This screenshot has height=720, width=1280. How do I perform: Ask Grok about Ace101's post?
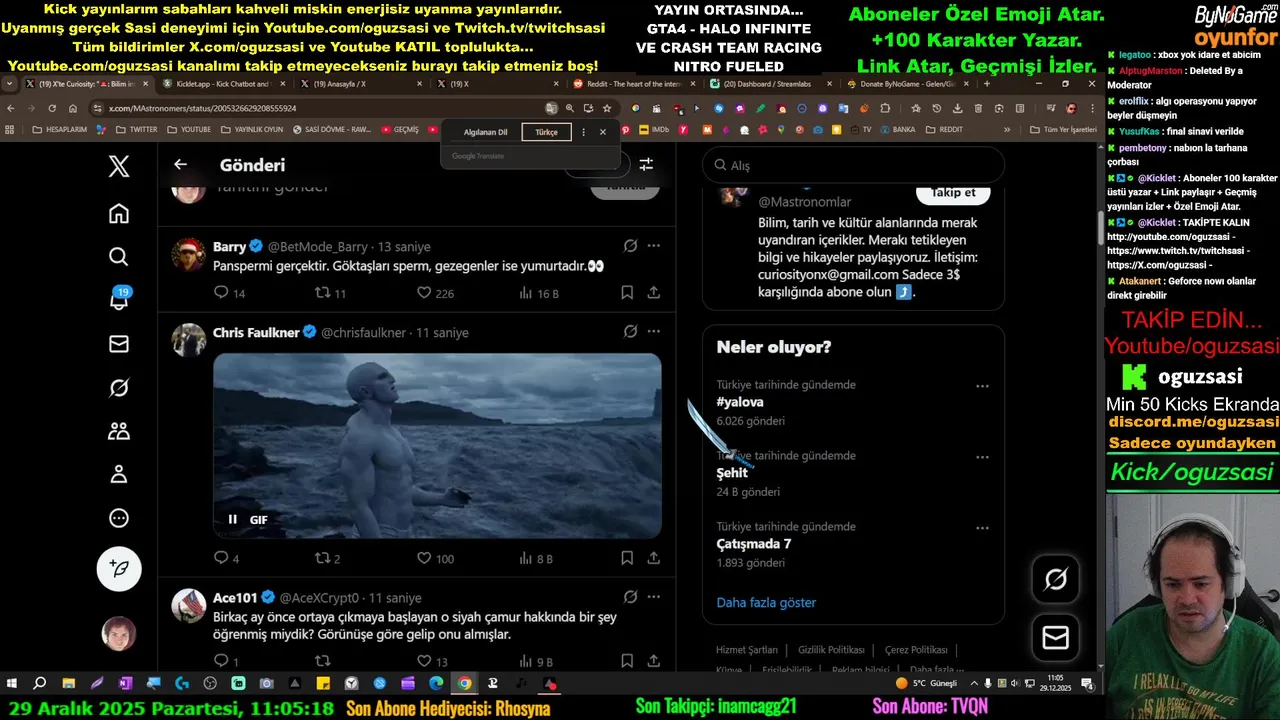click(x=630, y=597)
